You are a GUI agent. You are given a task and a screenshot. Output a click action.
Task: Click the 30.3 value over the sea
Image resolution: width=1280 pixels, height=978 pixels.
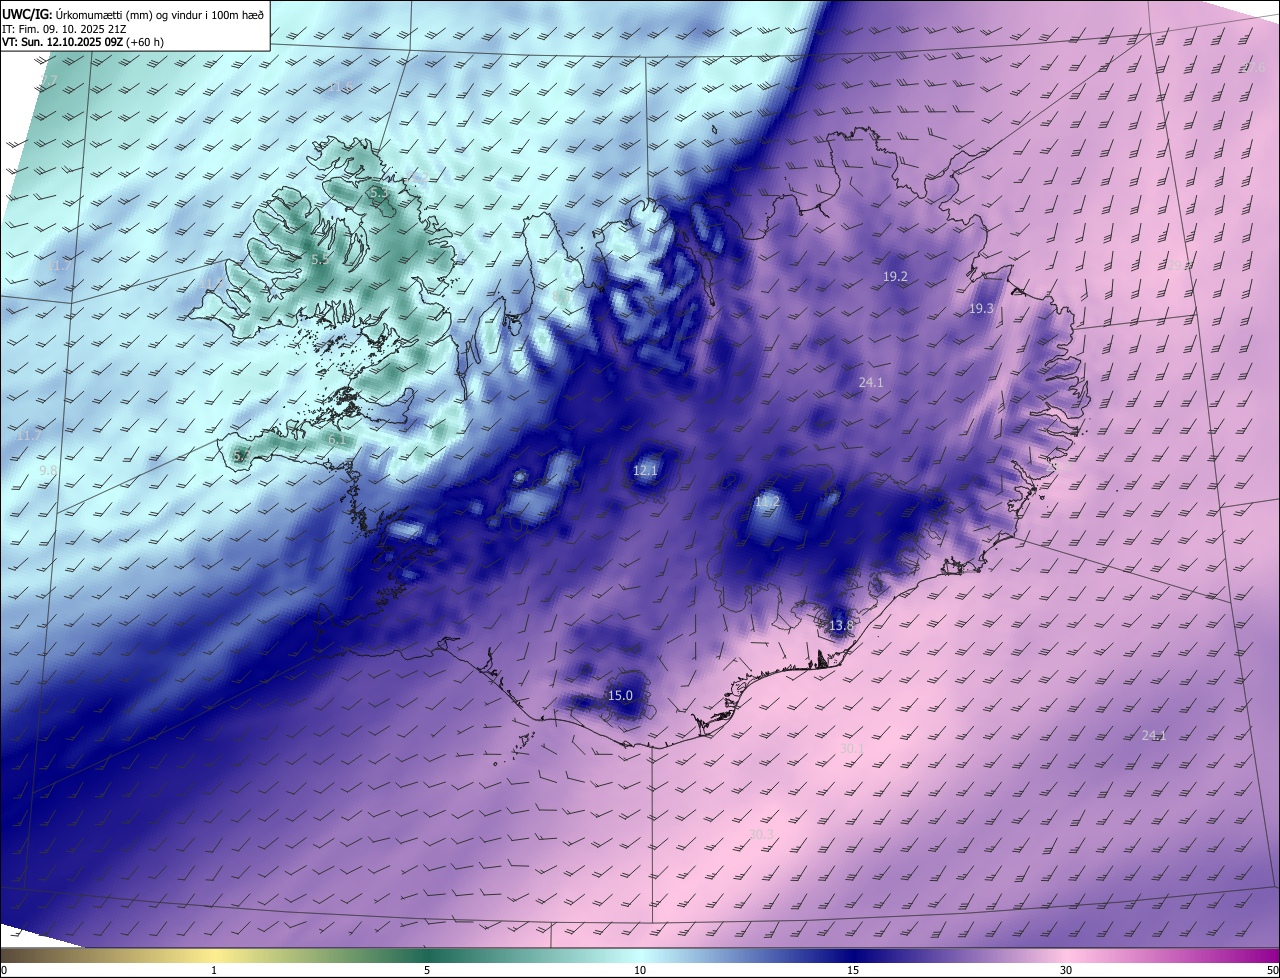761,834
